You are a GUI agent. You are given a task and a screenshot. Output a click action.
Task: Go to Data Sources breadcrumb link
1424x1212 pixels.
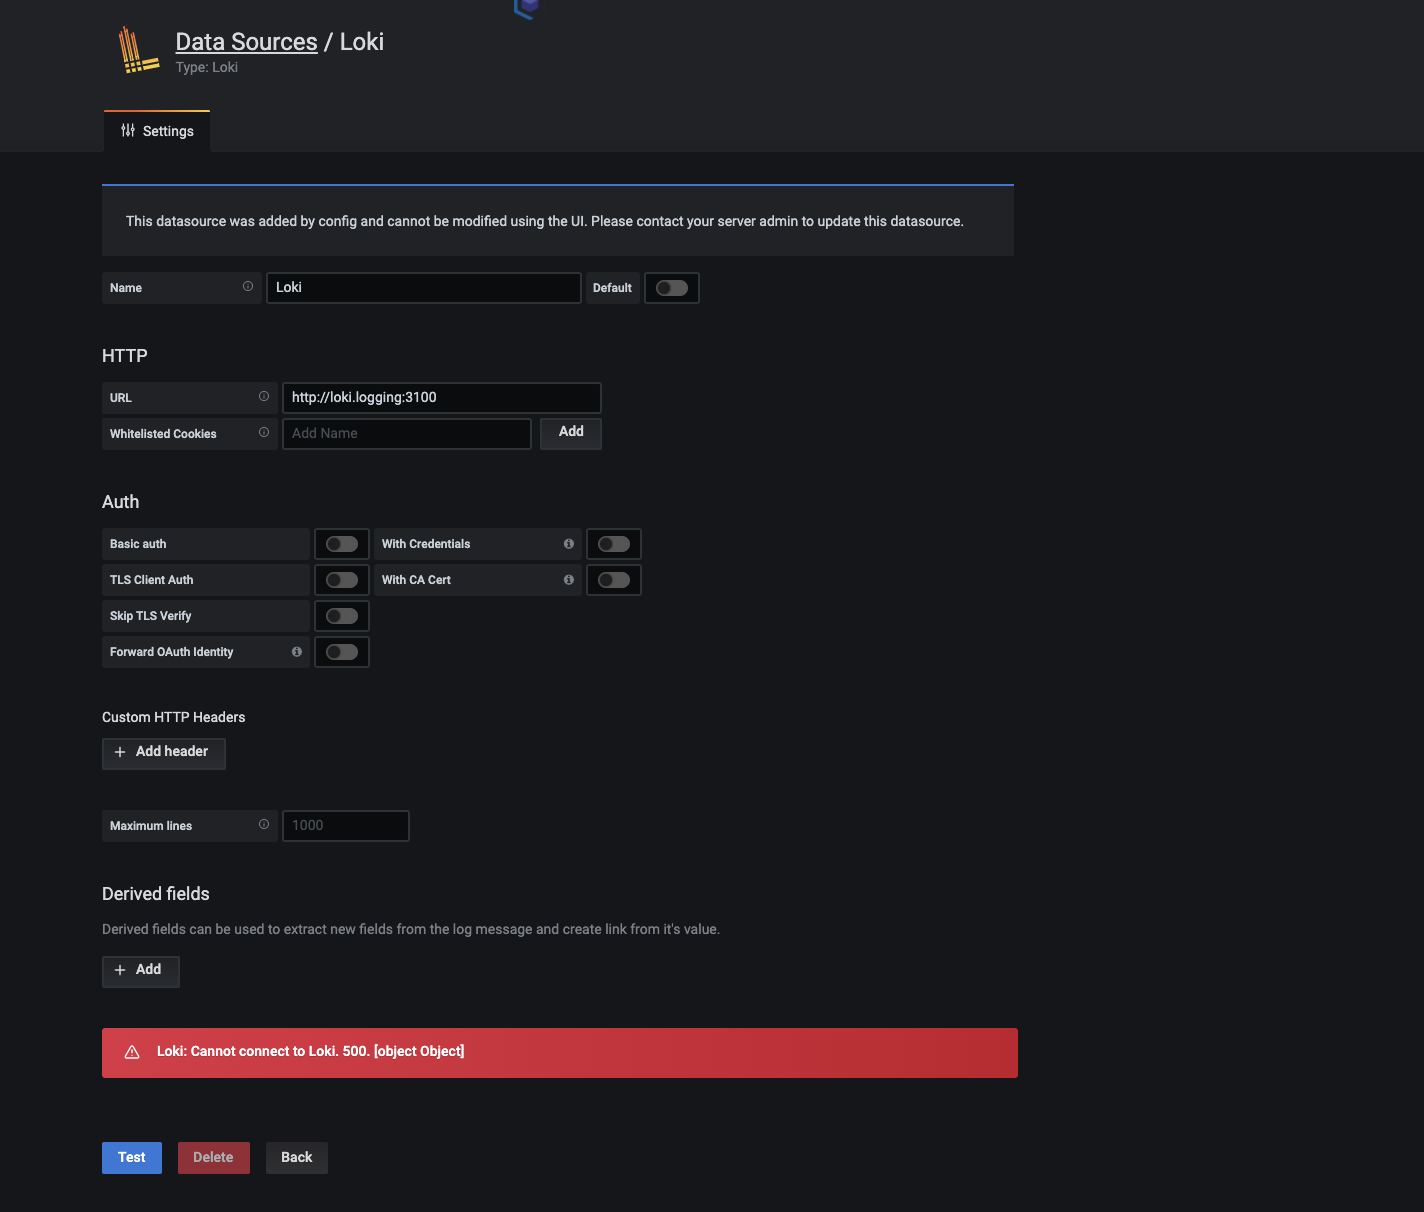click(246, 42)
